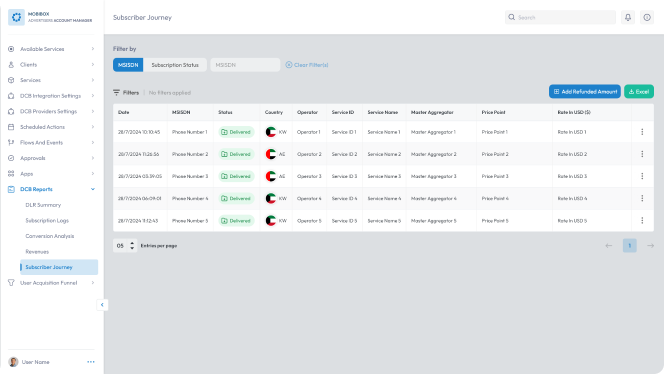
Task: Open Subscriber Journey menu item
Action: click(x=59, y=267)
